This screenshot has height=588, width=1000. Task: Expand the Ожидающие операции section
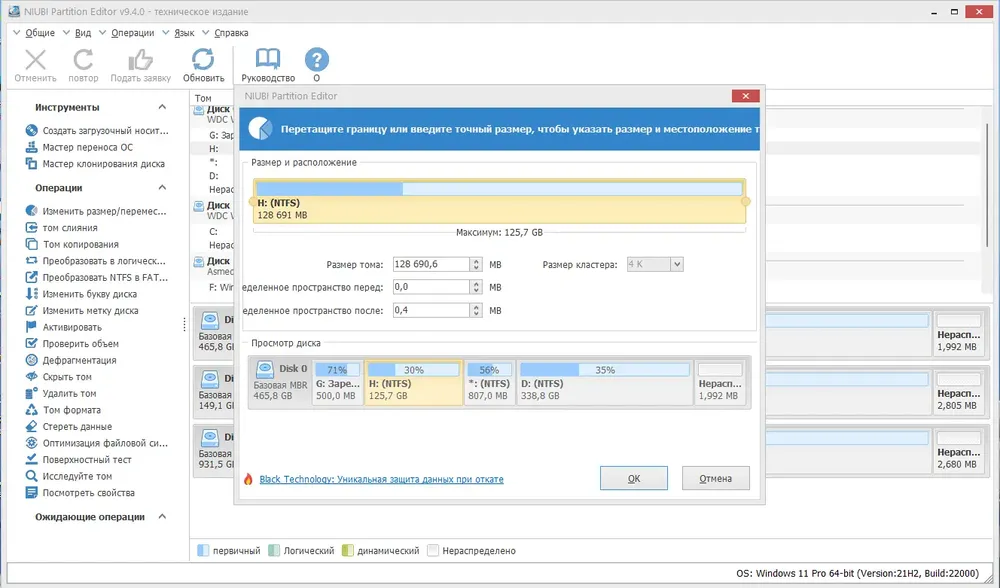tap(162, 517)
